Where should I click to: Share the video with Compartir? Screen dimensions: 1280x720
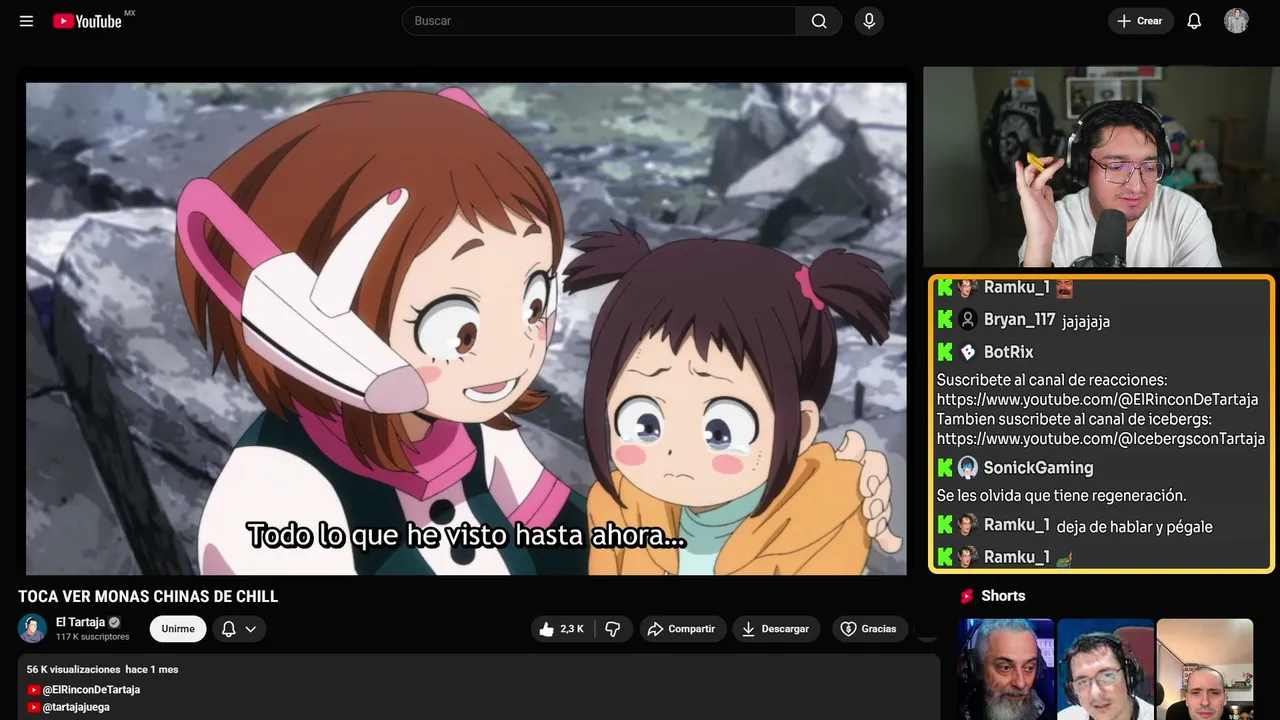[681, 629]
